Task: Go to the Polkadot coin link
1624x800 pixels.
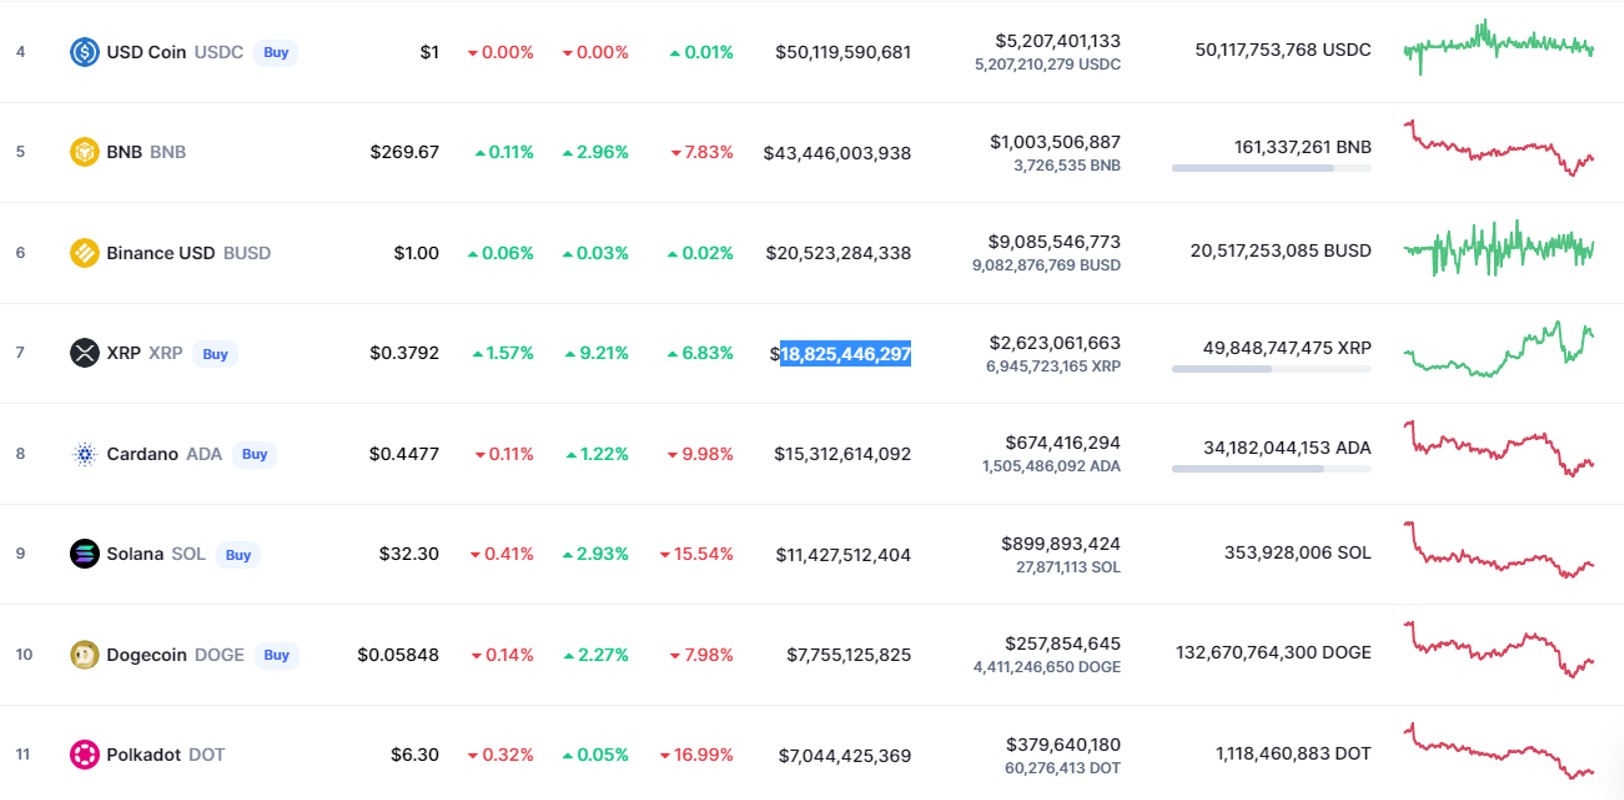Action: pos(144,755)
